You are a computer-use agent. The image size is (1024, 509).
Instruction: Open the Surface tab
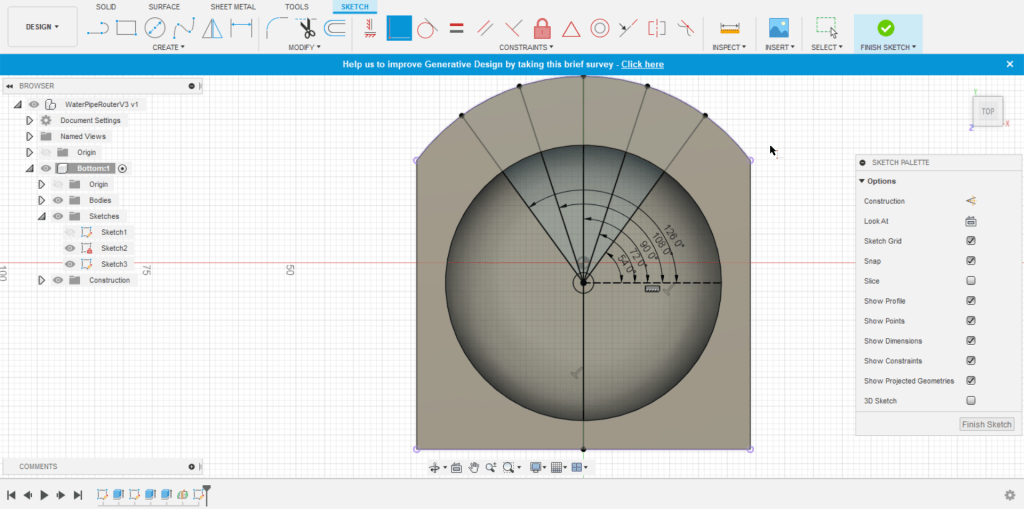[164, 7]
